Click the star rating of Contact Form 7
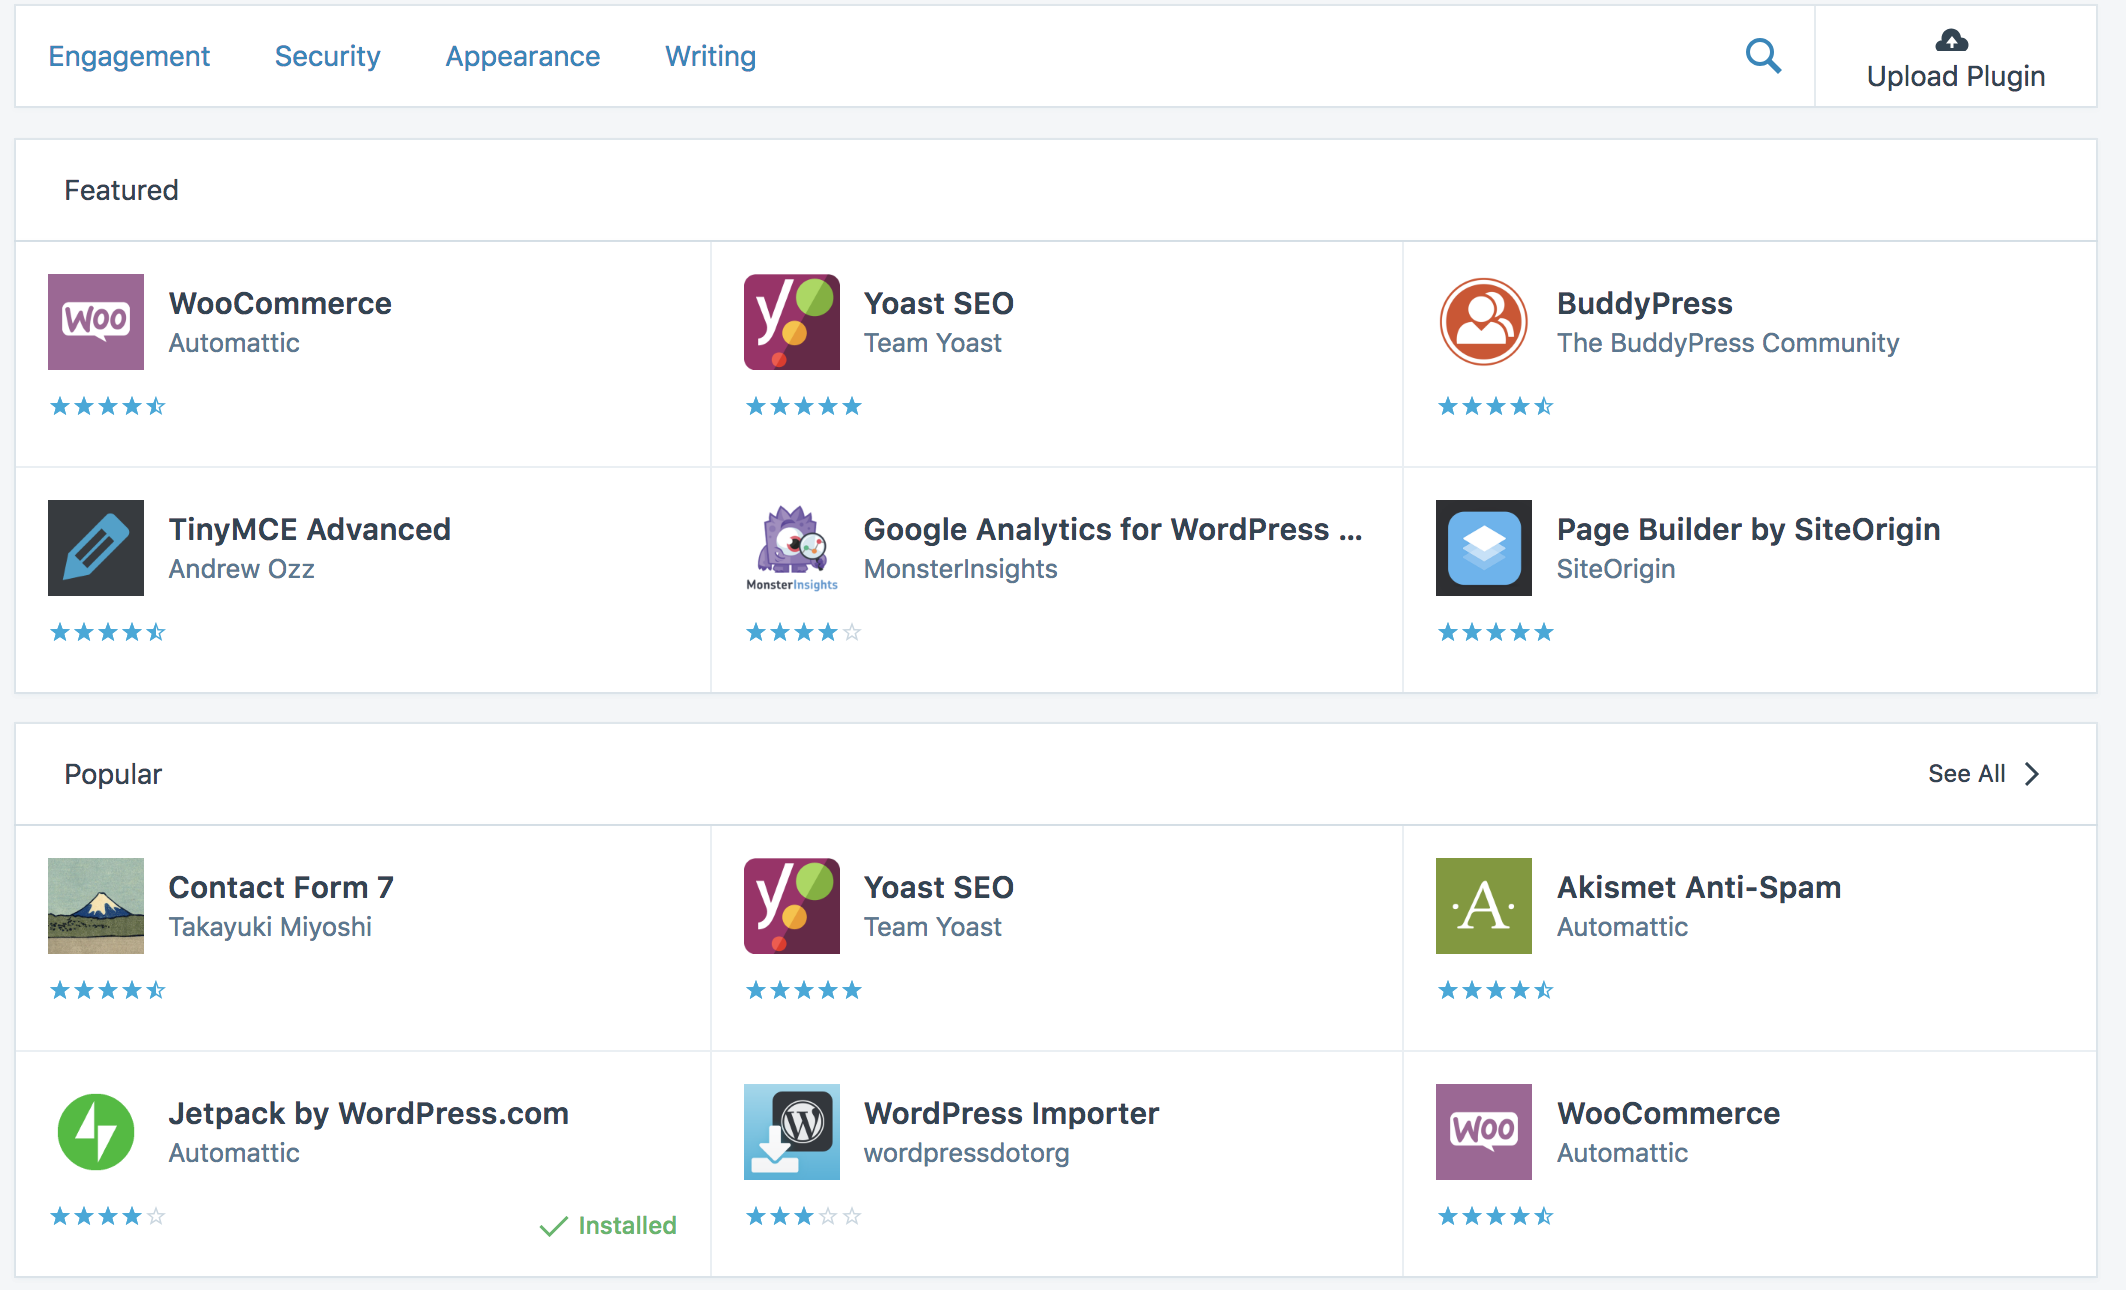Image resolution: width=2126 pixels, height=1290 pixels. pyautogui.click(x=107, y=990)
